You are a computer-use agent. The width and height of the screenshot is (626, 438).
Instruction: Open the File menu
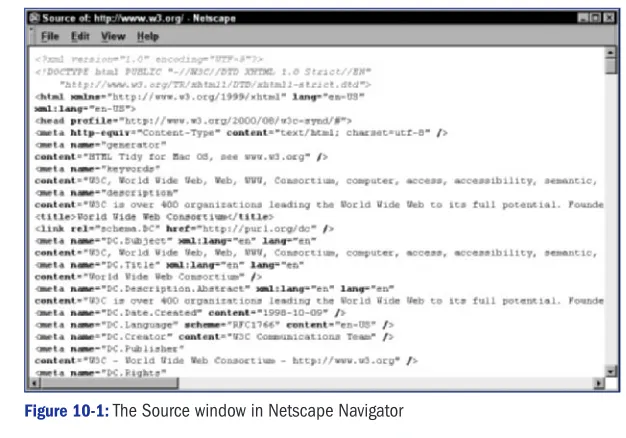coord(50,37)
